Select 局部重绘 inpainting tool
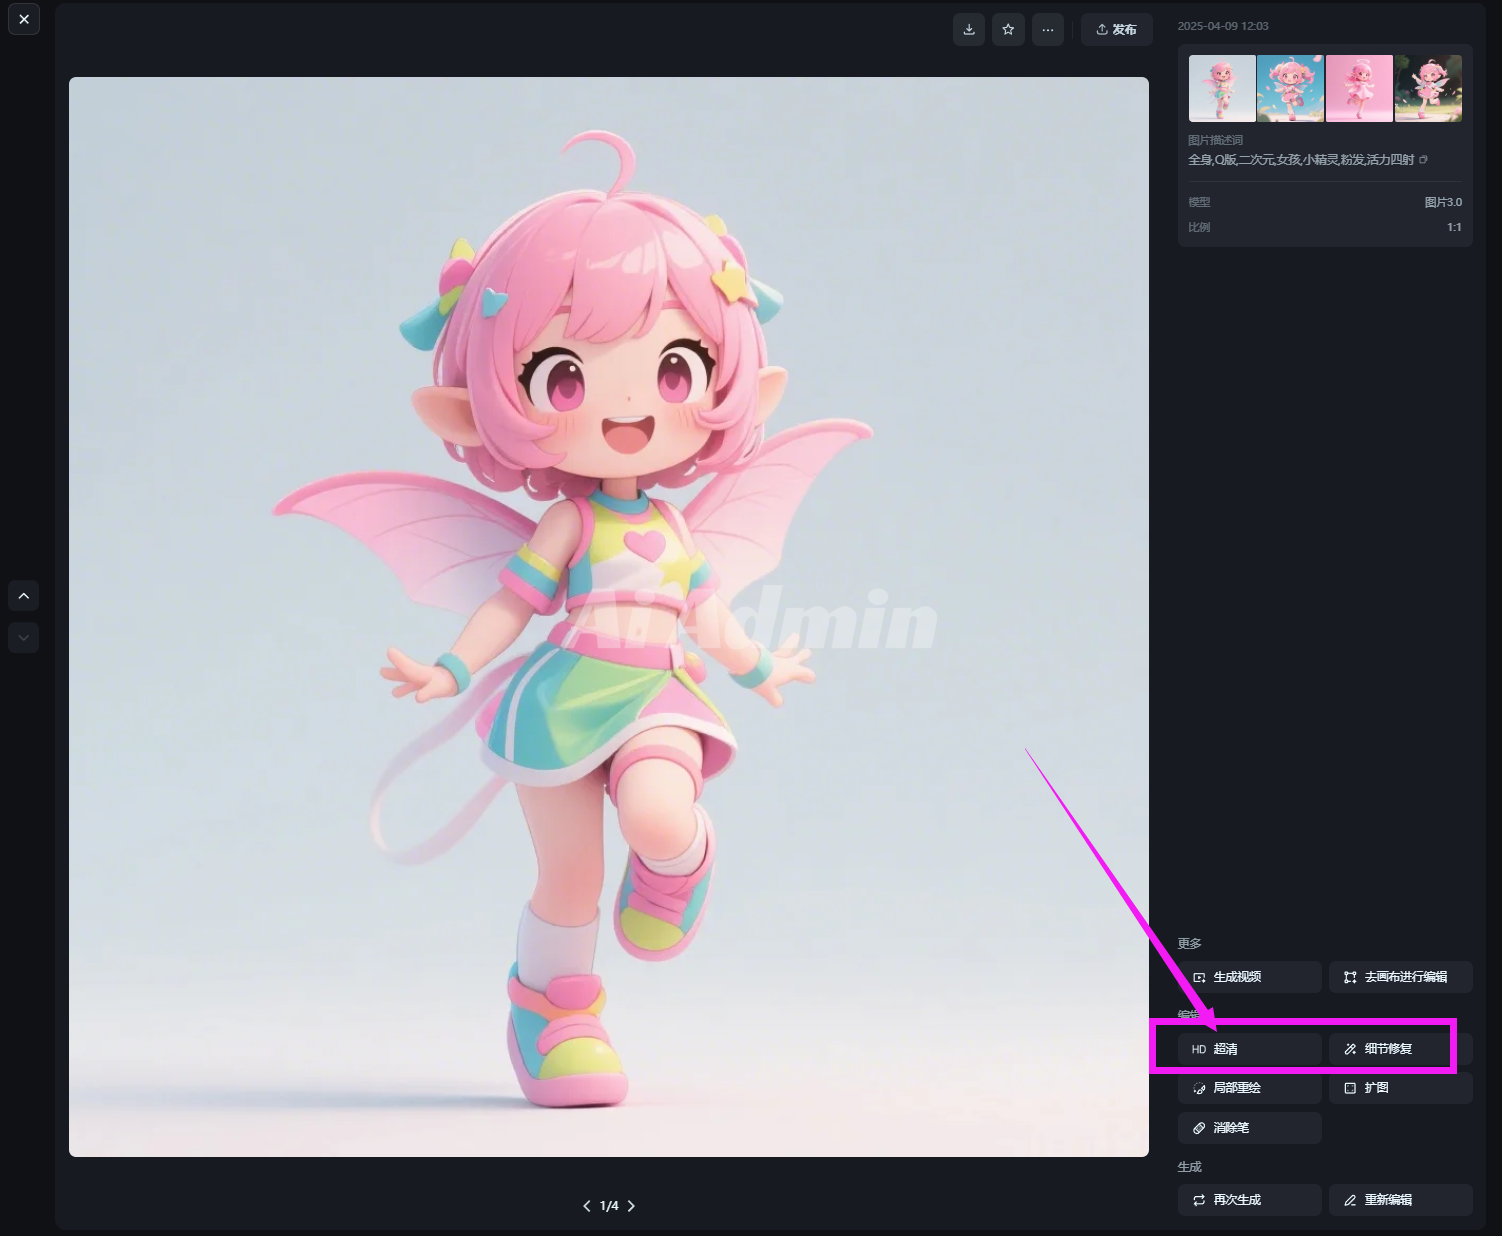 pos(1249,1088)
